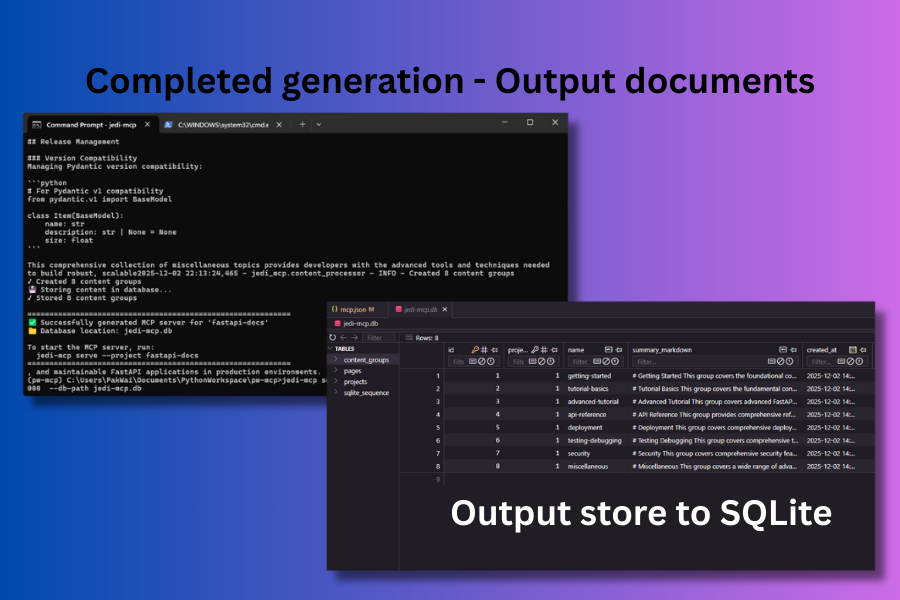Click the text type icon in the name column

[608, 350]
